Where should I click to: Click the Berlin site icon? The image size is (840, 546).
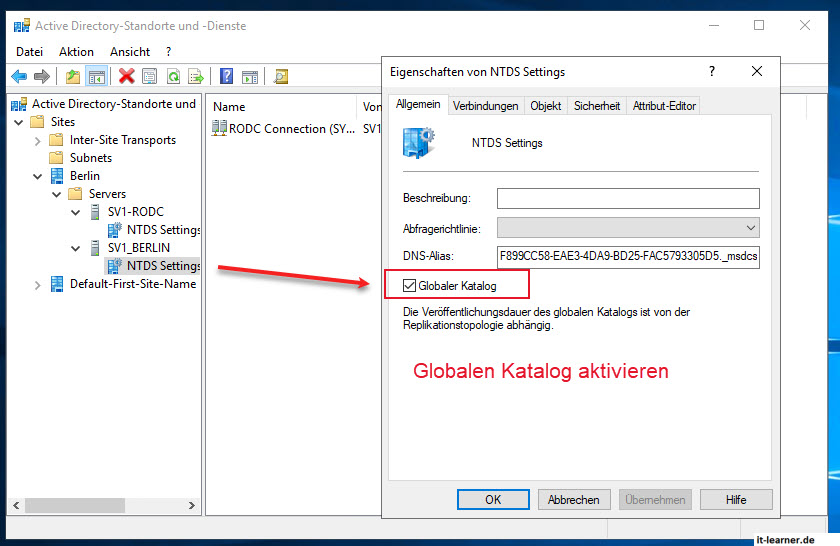point(57,176)
